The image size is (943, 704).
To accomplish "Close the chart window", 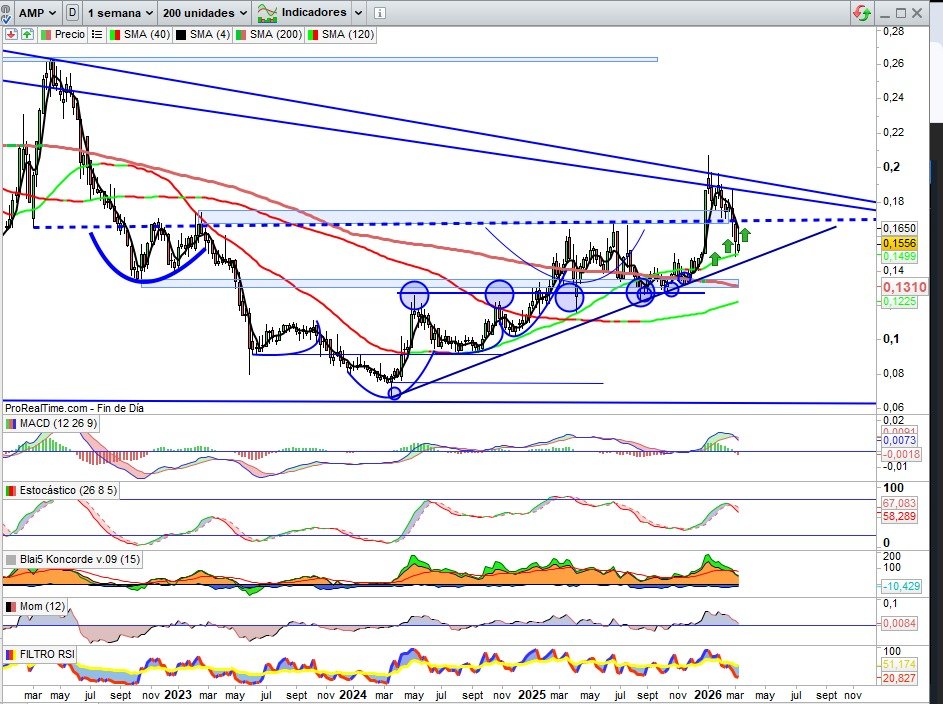I will pos(917,13).
